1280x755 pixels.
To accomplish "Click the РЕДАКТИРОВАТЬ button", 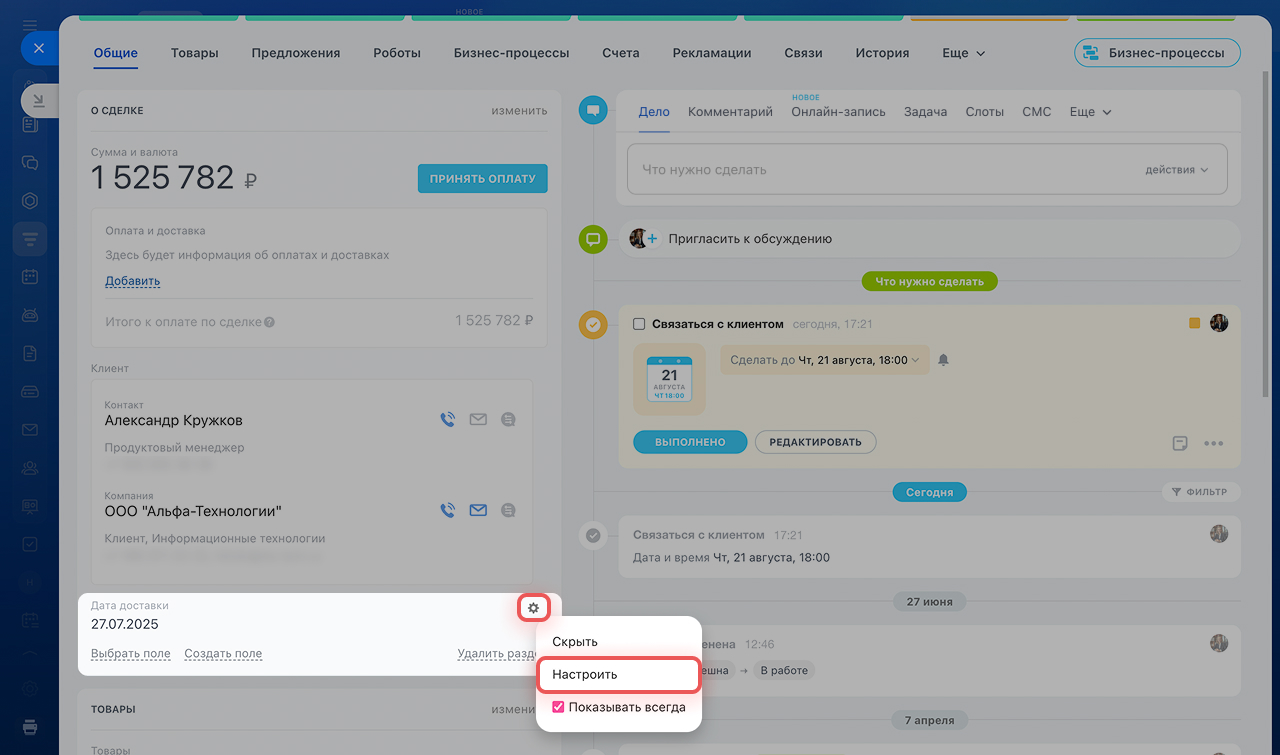I will (815, 442).
